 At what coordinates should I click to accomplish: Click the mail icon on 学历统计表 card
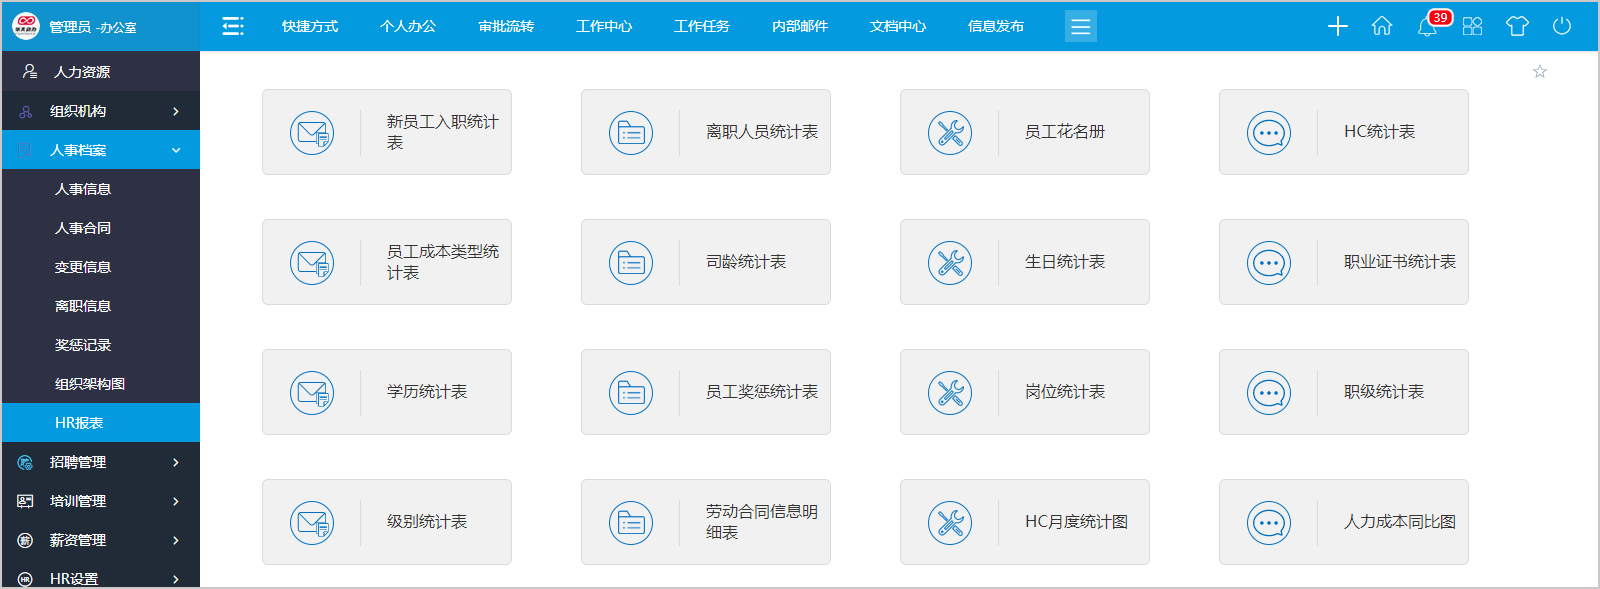(x=312, y=392)
